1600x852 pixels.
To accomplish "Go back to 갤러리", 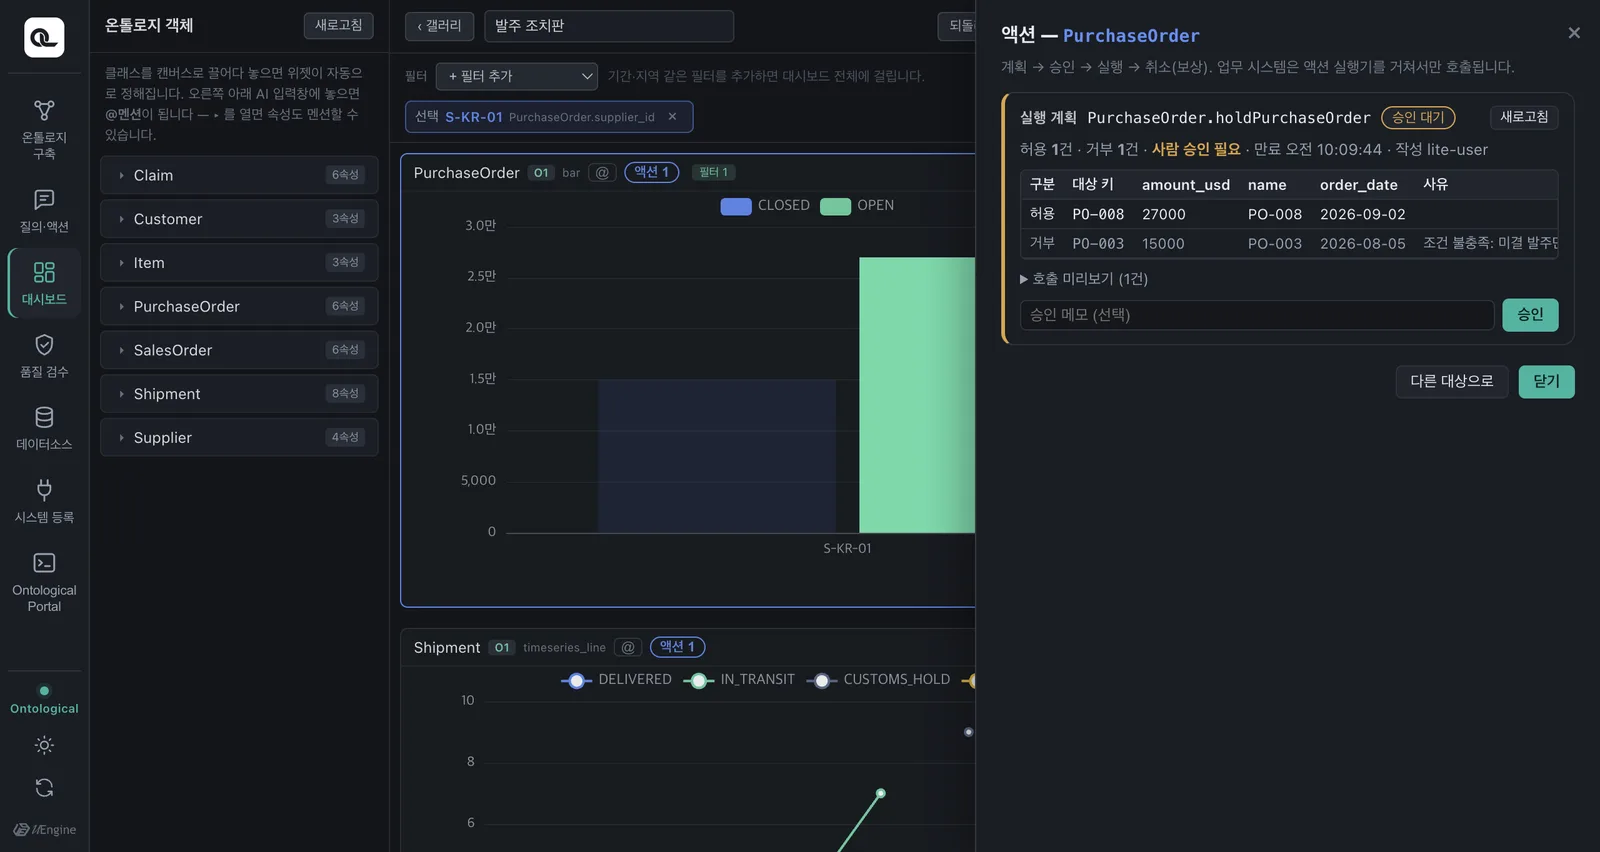I will point(440,26).
